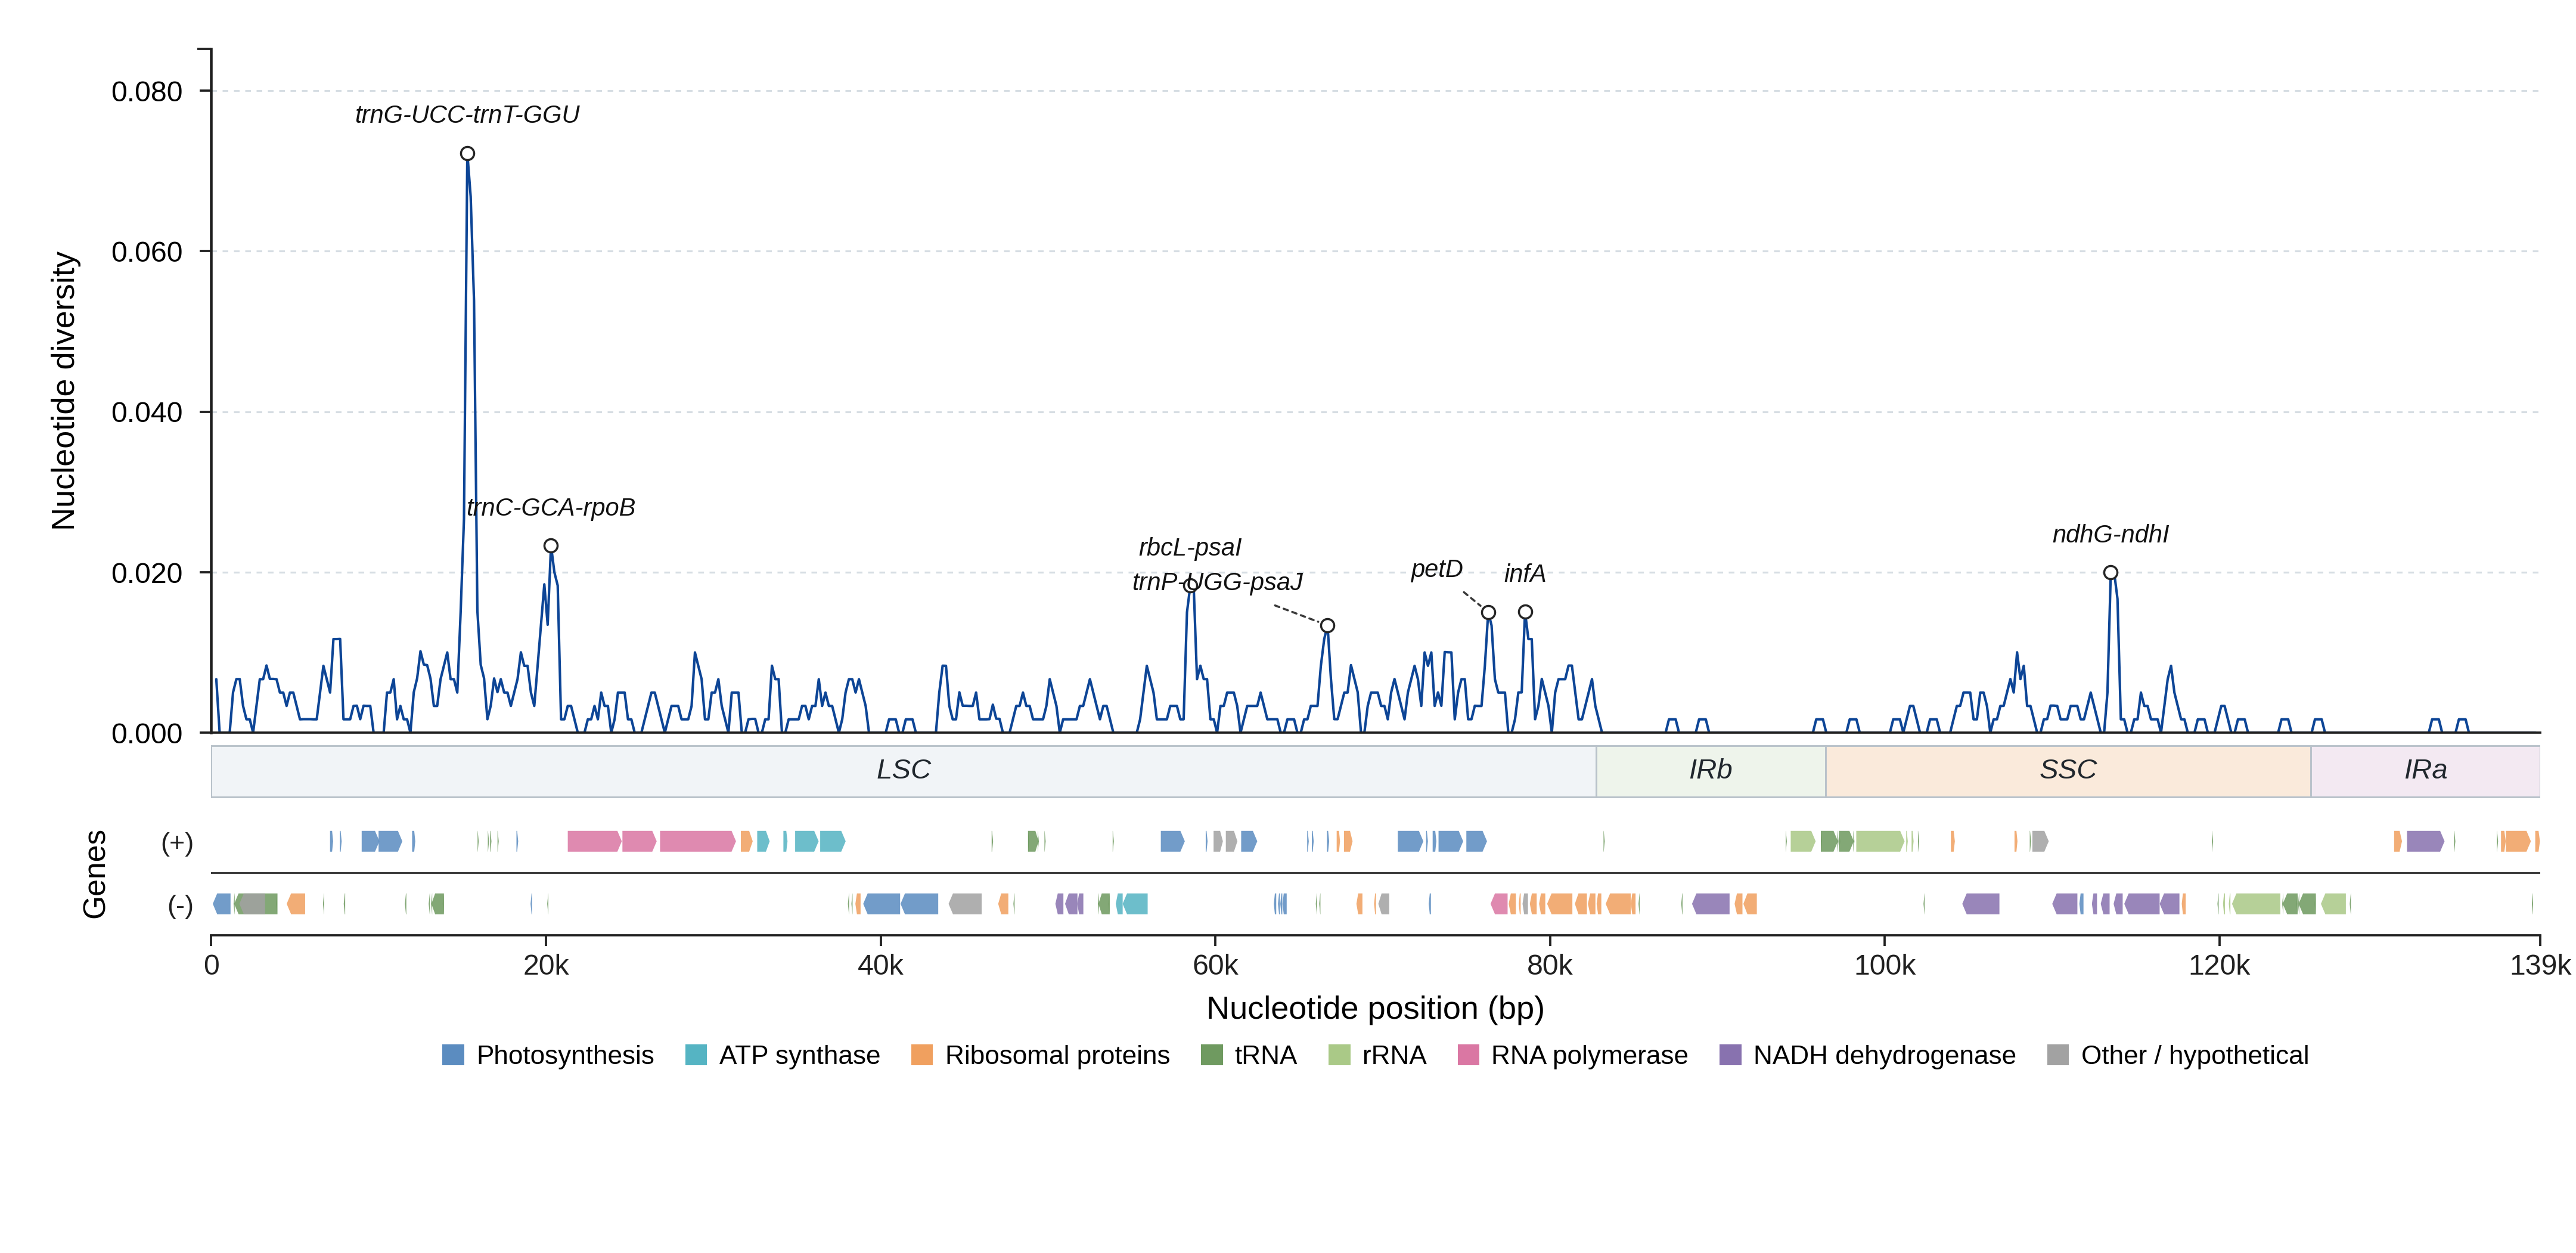Click the petD peak marker circle
The height and width of the screenshot is (1253, 2576).
tap(1489, 613)
